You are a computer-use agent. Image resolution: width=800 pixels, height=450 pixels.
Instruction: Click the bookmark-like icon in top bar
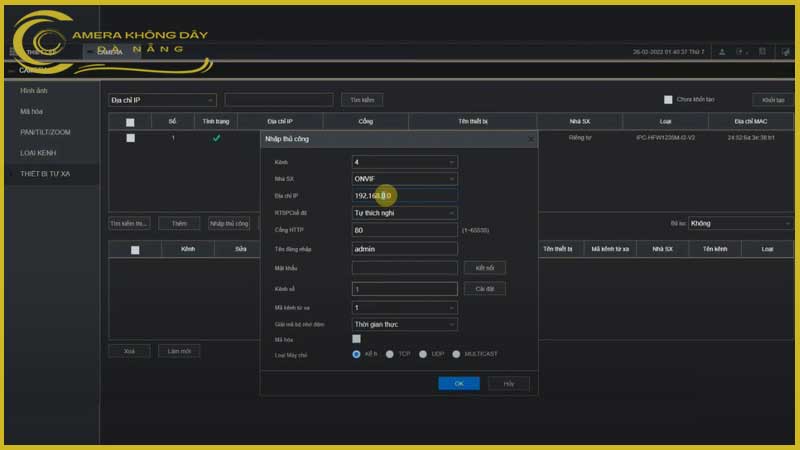click(x=762, y=52)
